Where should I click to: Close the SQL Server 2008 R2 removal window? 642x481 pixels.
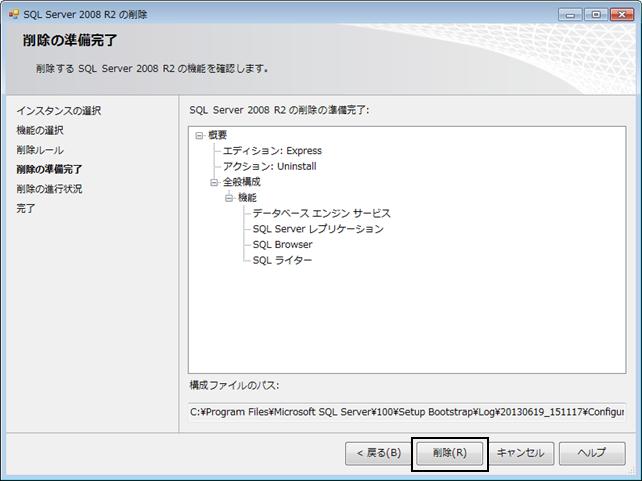[622, 15]
